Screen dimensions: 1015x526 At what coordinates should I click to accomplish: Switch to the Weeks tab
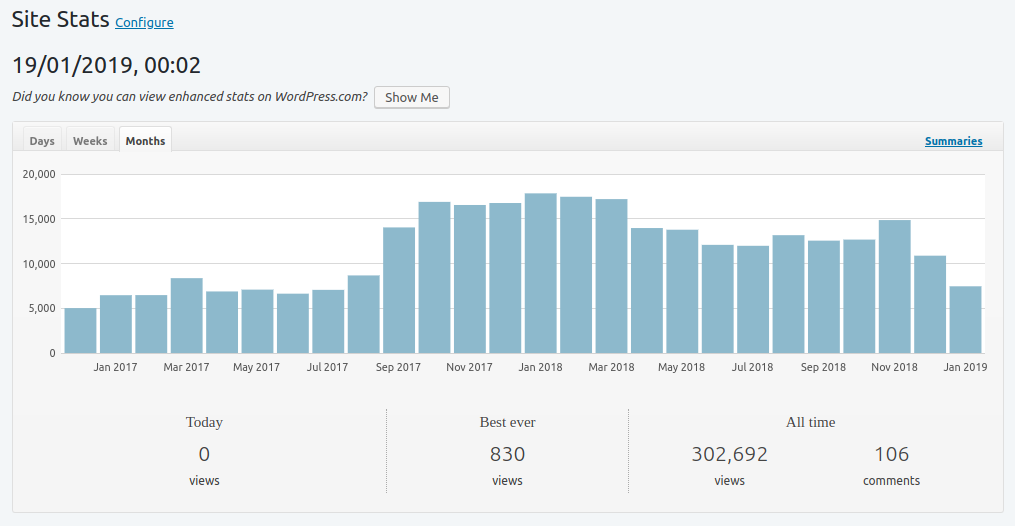(x=90, y=141)
